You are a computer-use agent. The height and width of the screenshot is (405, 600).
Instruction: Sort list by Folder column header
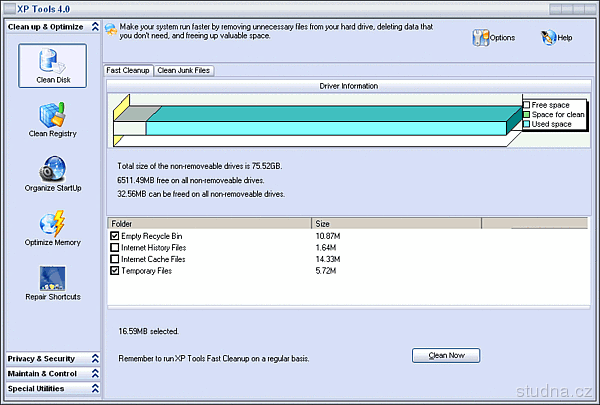pyautogui.click(x=210, y=224)
